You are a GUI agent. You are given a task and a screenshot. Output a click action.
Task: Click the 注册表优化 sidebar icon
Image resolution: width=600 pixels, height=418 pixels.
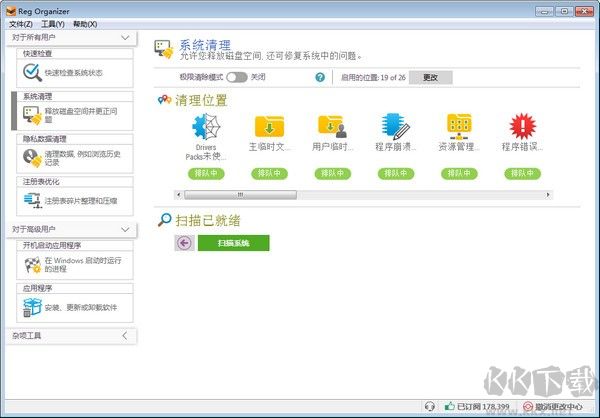coord(33,201)
